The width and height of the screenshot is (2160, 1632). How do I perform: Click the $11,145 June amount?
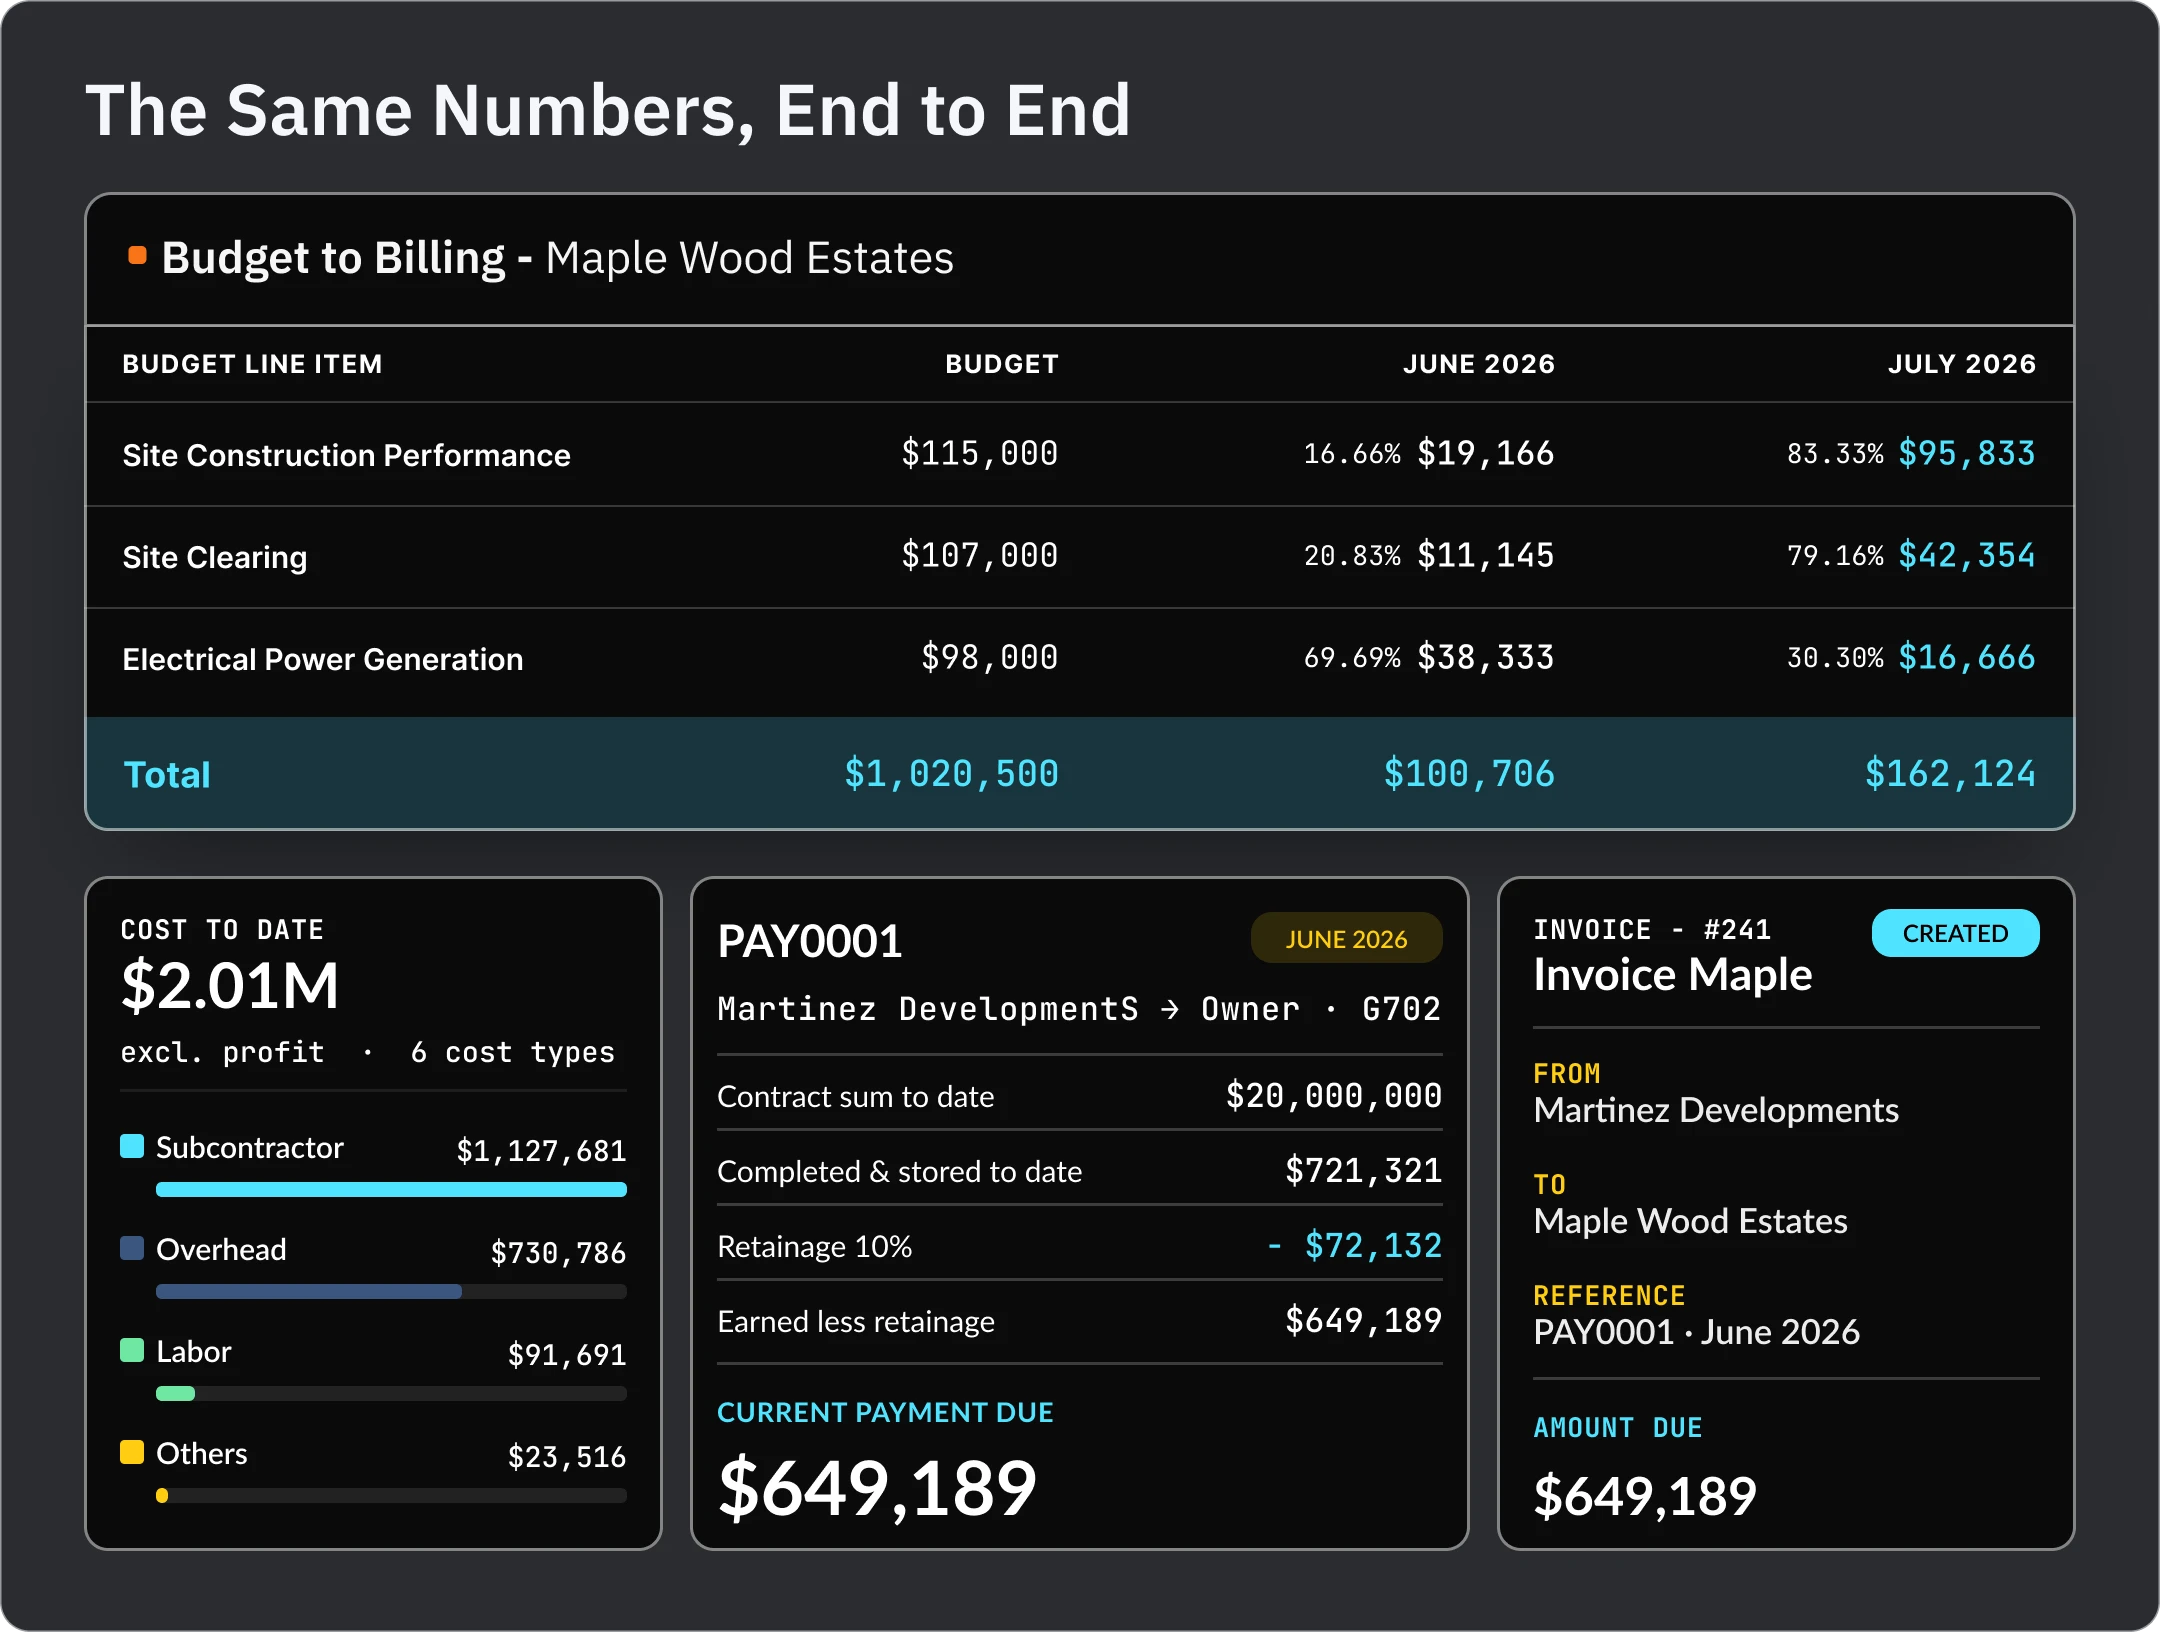1486,556
